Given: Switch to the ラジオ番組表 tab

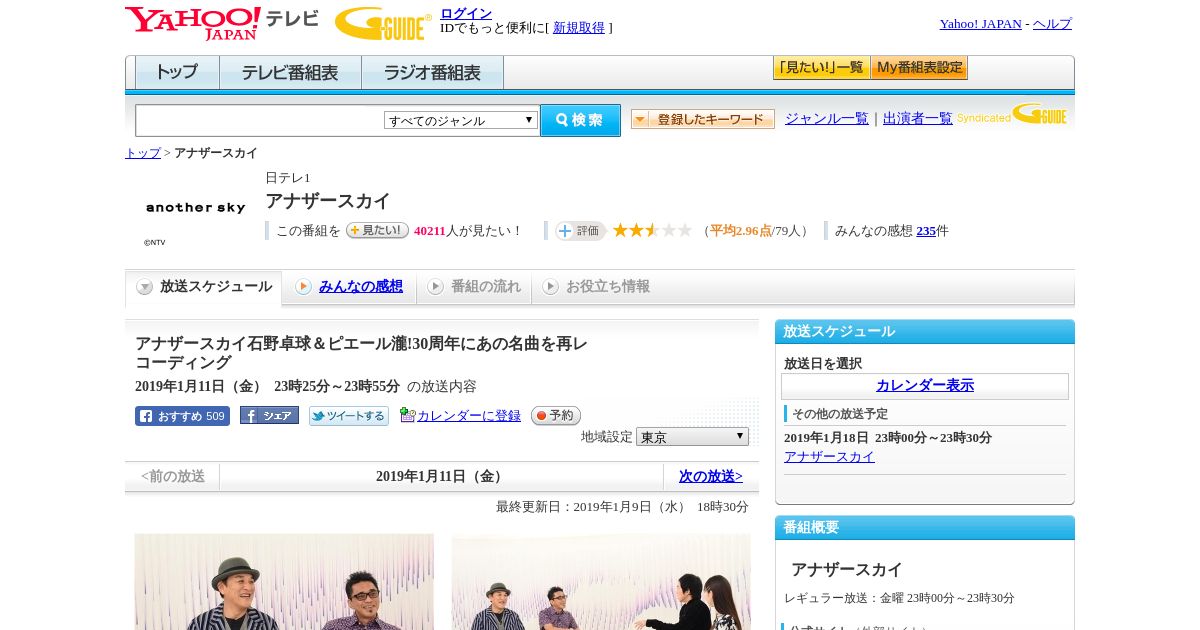Looking at the screenshot, I should [x=432, y=73].
